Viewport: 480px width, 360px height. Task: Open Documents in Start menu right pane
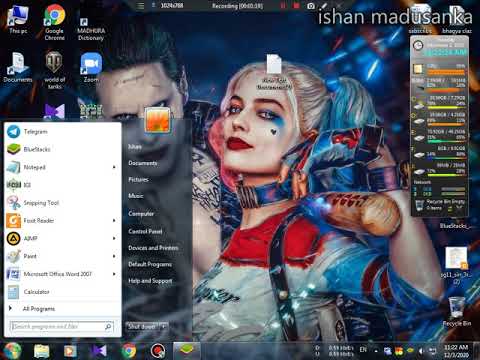click(x=143, y=163)
